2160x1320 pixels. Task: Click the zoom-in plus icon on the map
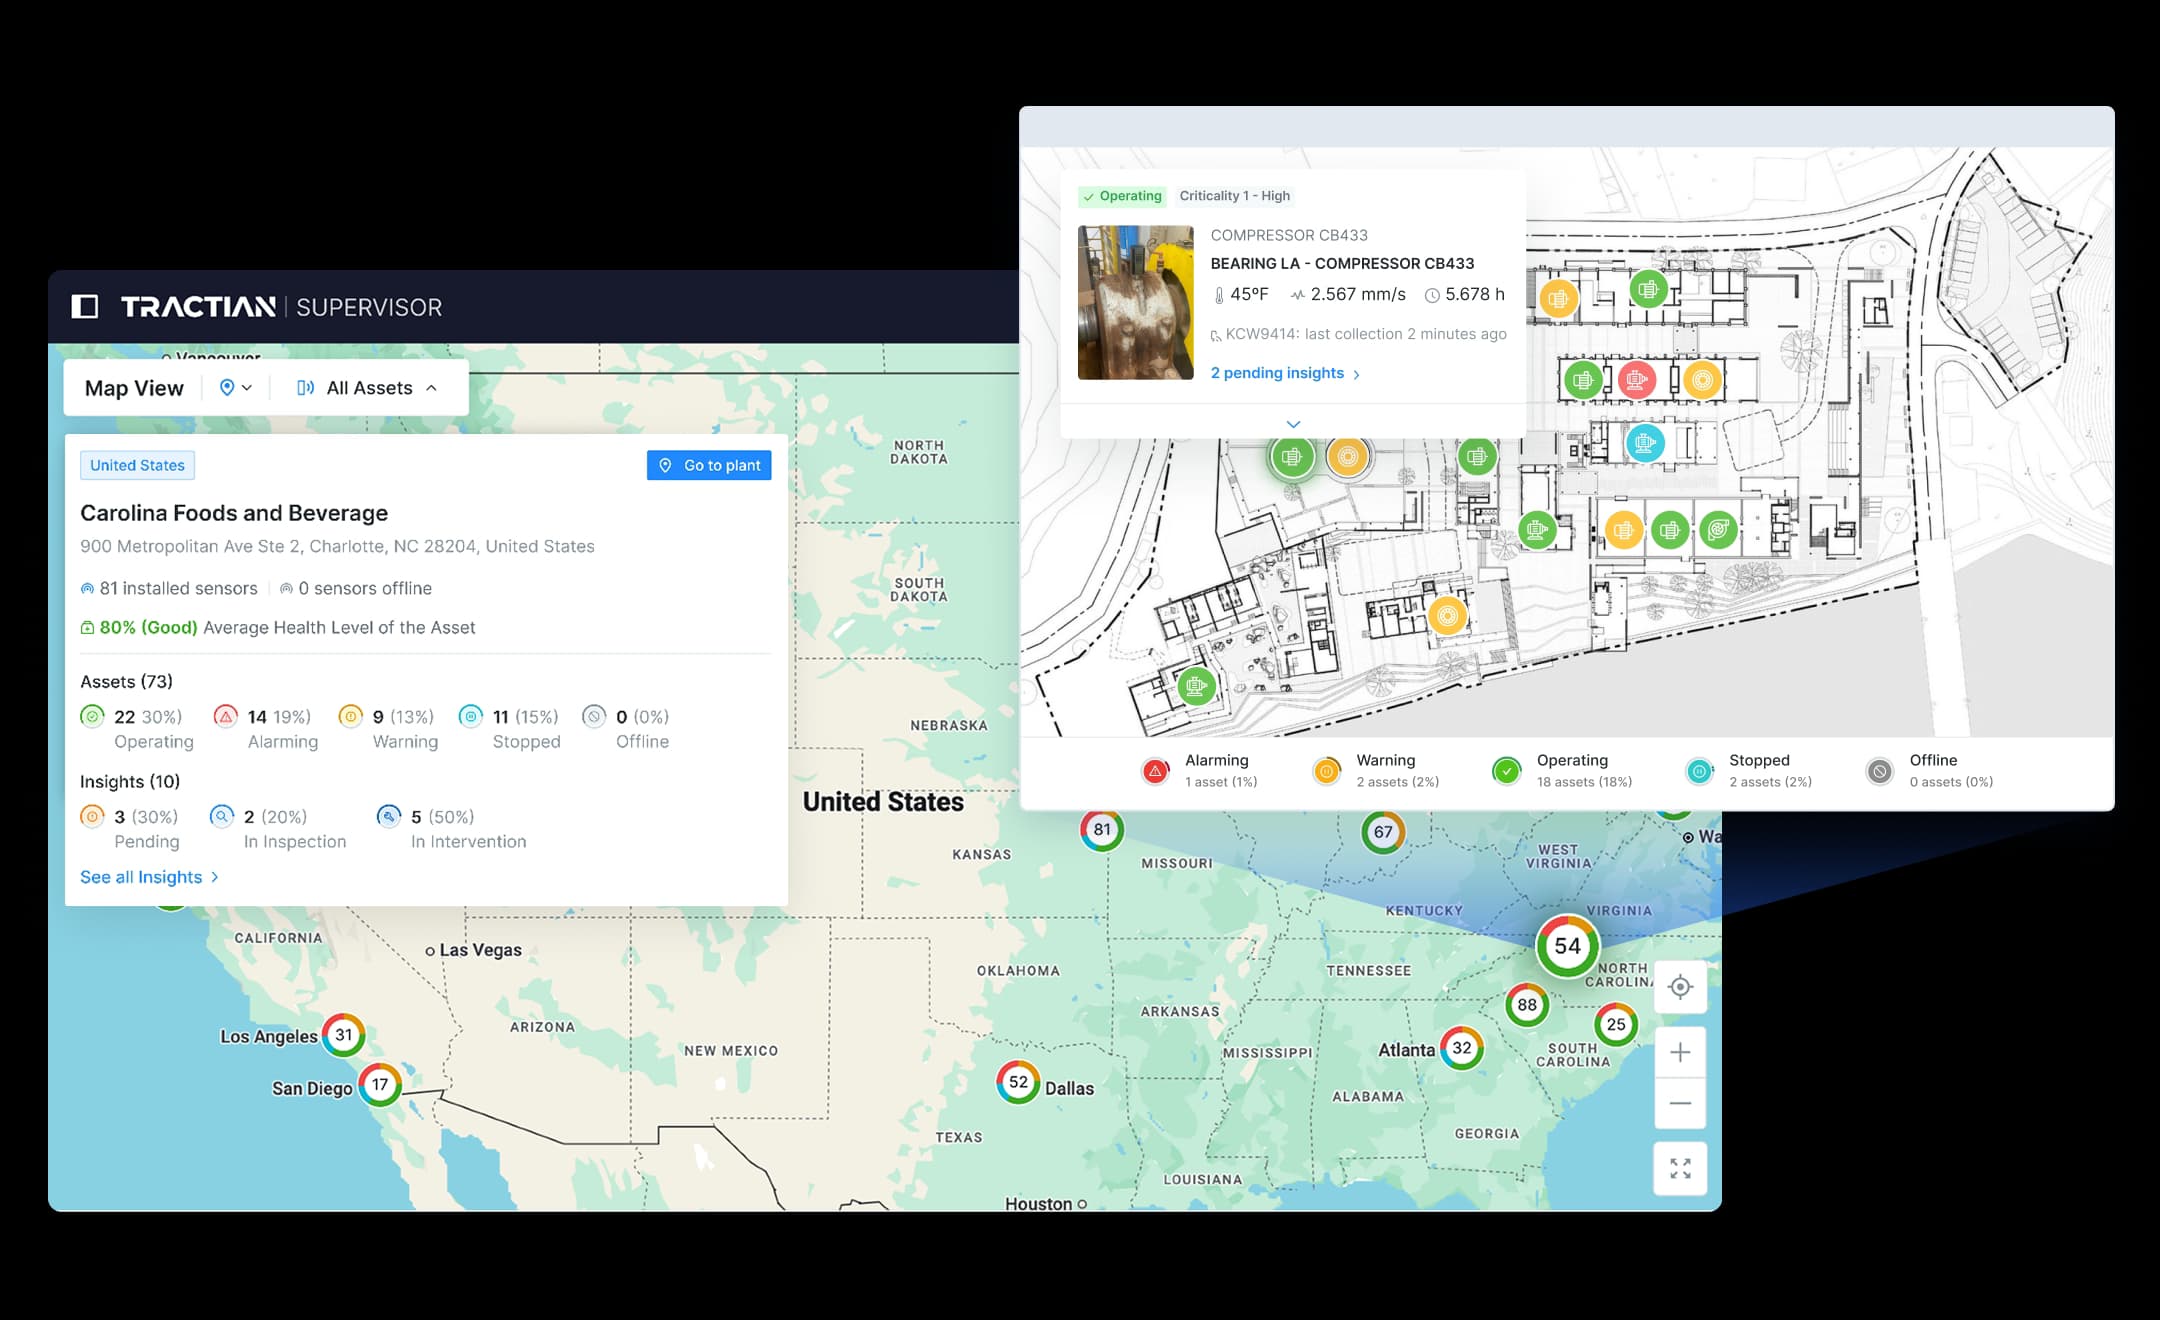pos(1680,1051)
